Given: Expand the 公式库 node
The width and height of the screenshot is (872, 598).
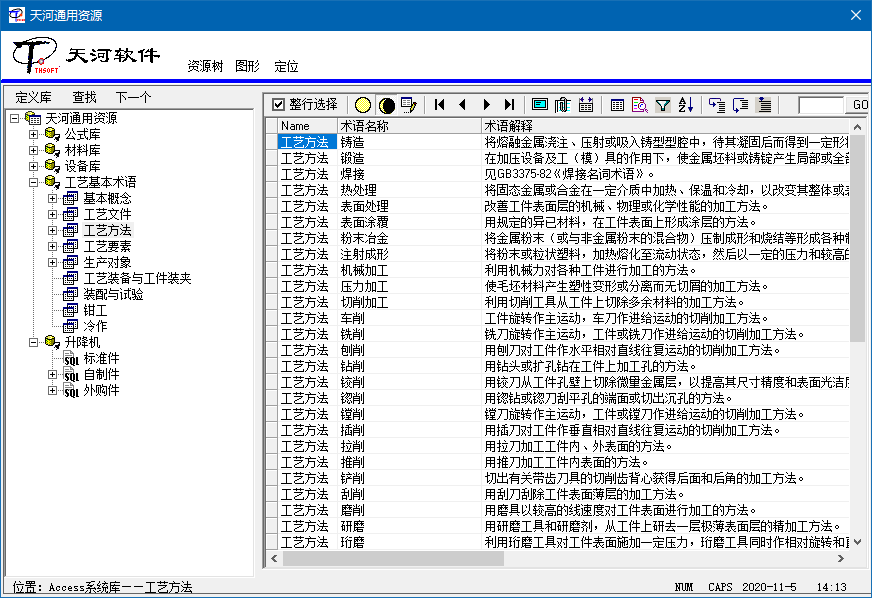Looking at the screenshot, I should tap(33, 134).
